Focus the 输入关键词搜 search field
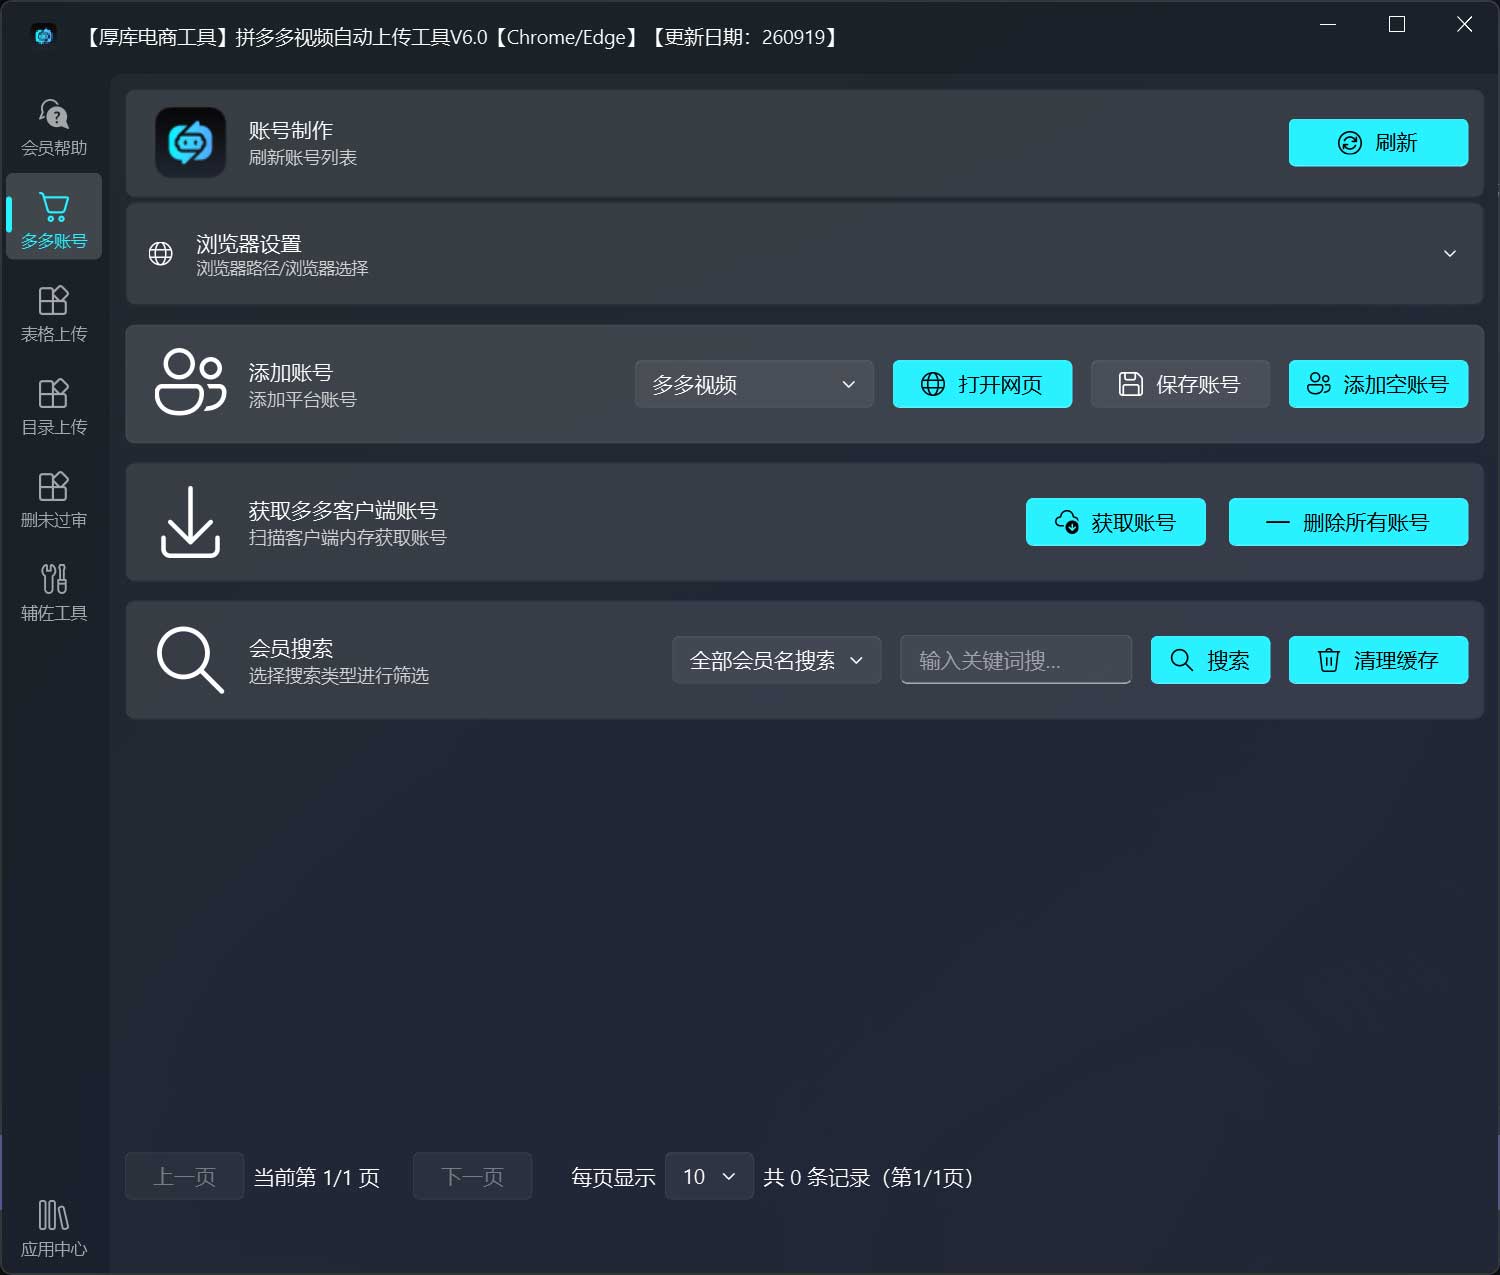Screen dimensions: 1500x1275 1016,660
